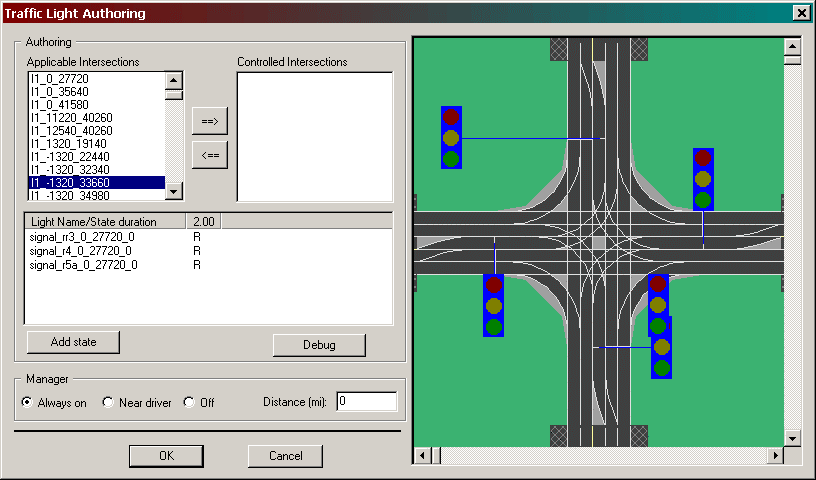Click the lower-left traffic light icon
Screen dimensions: 816x480
click(x=493, y=305)
